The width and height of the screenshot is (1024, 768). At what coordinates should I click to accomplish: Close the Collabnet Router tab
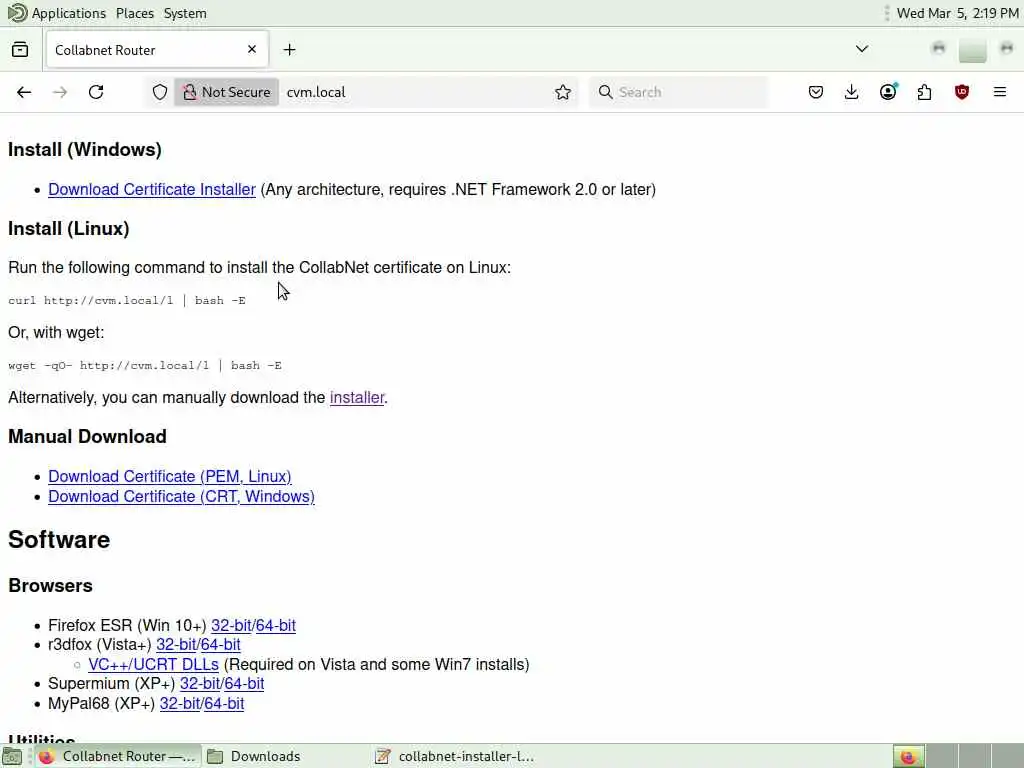tap(252, 50)
